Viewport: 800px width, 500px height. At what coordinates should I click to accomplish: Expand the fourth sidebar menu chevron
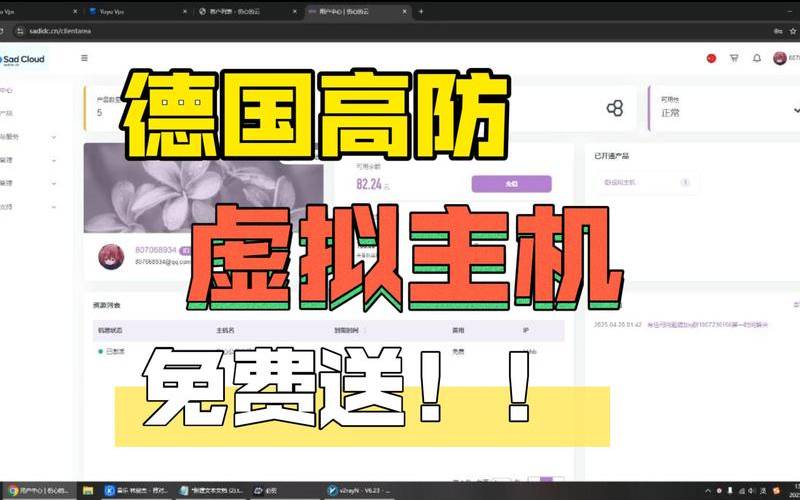(54, 160)
